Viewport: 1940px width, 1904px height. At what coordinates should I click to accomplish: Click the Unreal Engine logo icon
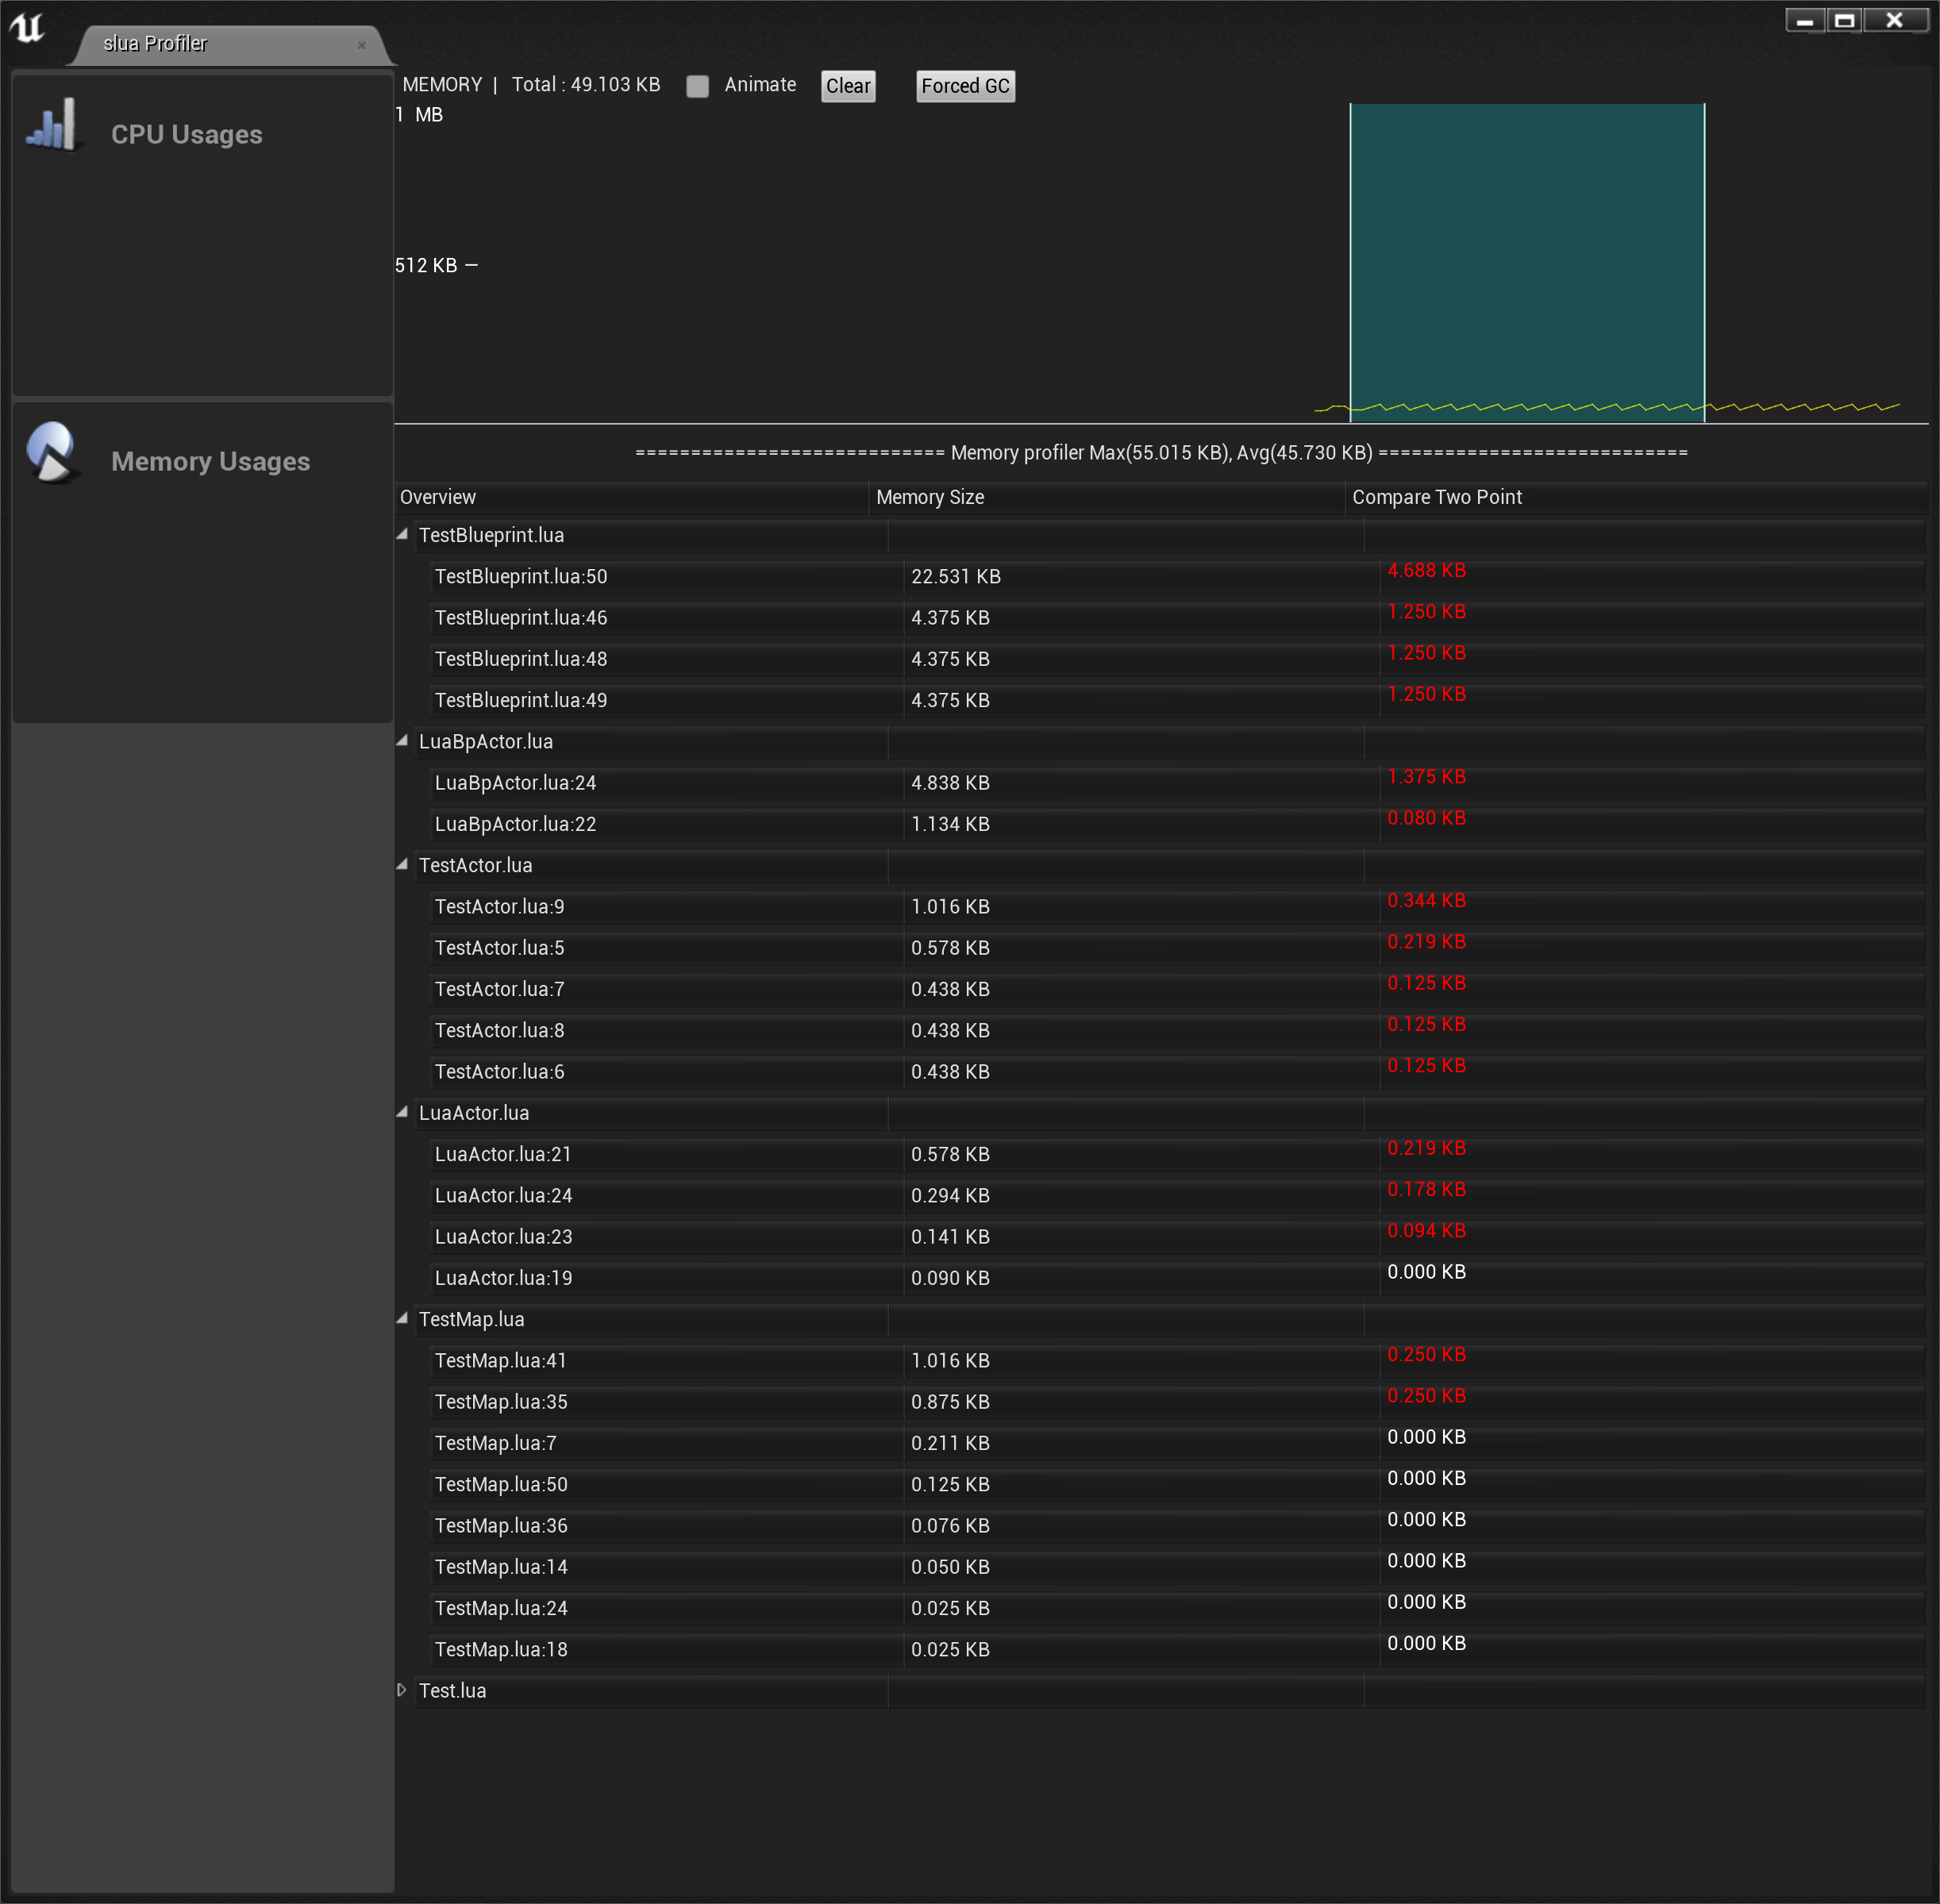(28, 27)
